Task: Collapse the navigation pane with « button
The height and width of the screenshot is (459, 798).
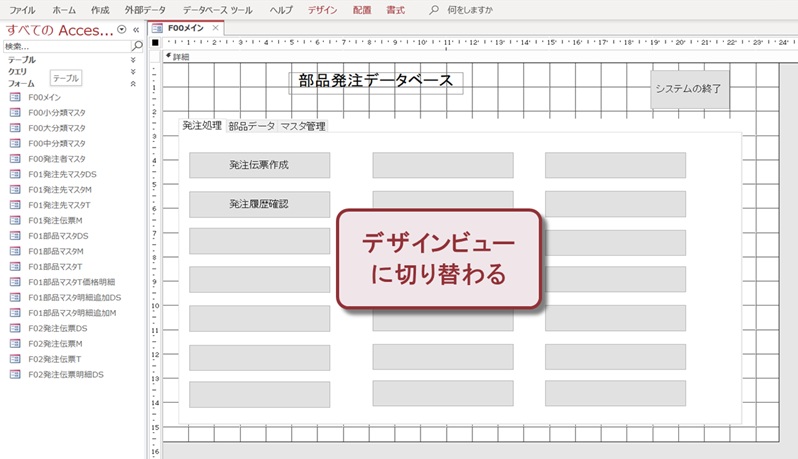Action: click(137, 30)
